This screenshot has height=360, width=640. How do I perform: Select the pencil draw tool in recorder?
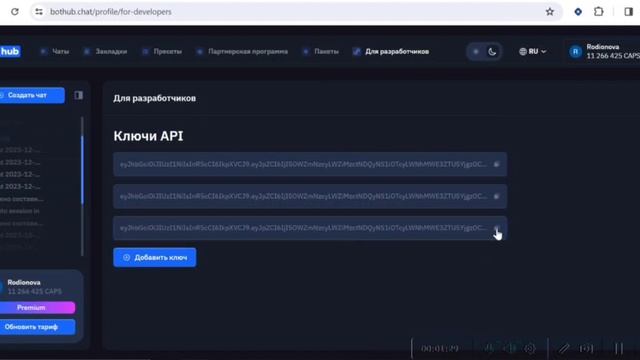(564, 349)
